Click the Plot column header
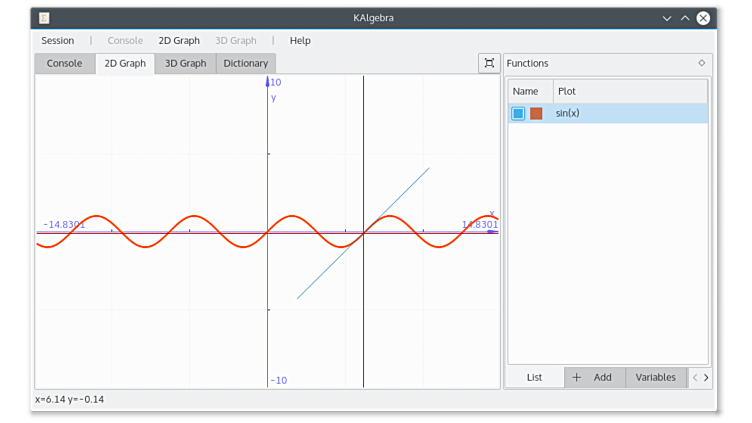Viewport: 752px width, 423px height. [567, 91]
